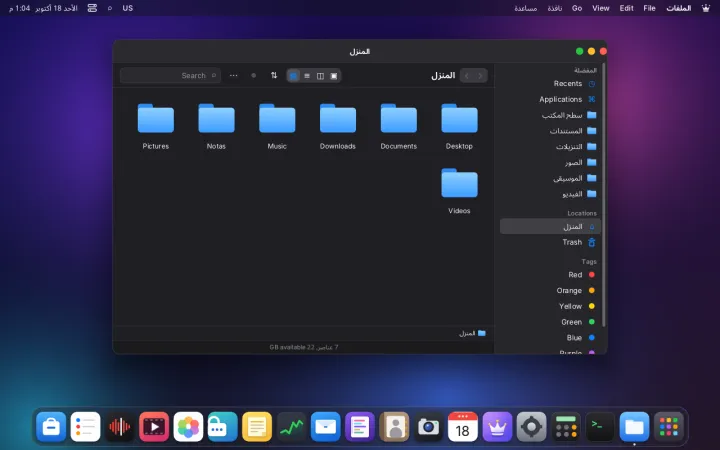The height and width of the screenshot is (450, 720).
Task: Open the View menu
Action: (601, 8)
